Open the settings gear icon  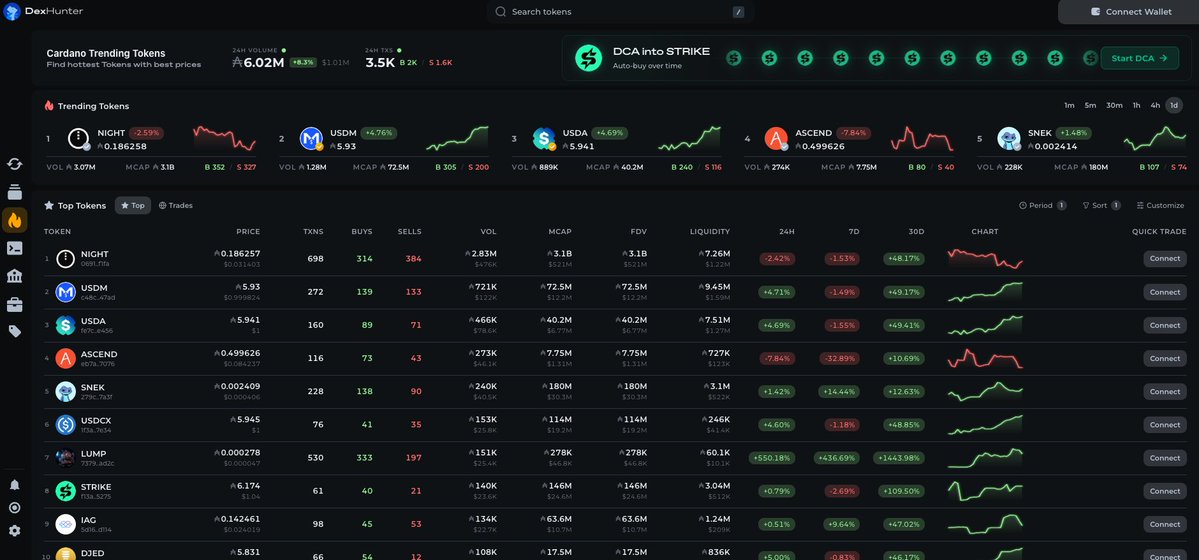[15, 531]
